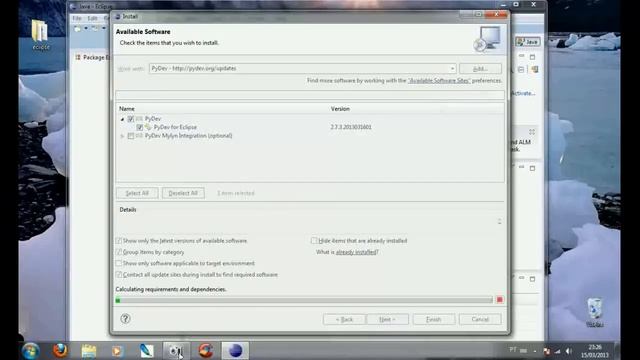Collapse the PyDev tree node

(122, 119)
